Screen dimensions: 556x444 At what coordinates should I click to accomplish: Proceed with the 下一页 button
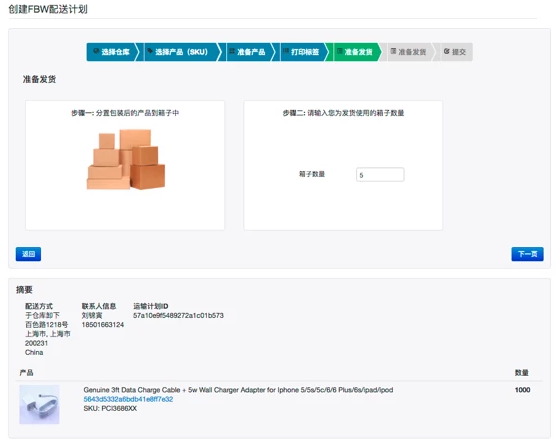(527, 254)
